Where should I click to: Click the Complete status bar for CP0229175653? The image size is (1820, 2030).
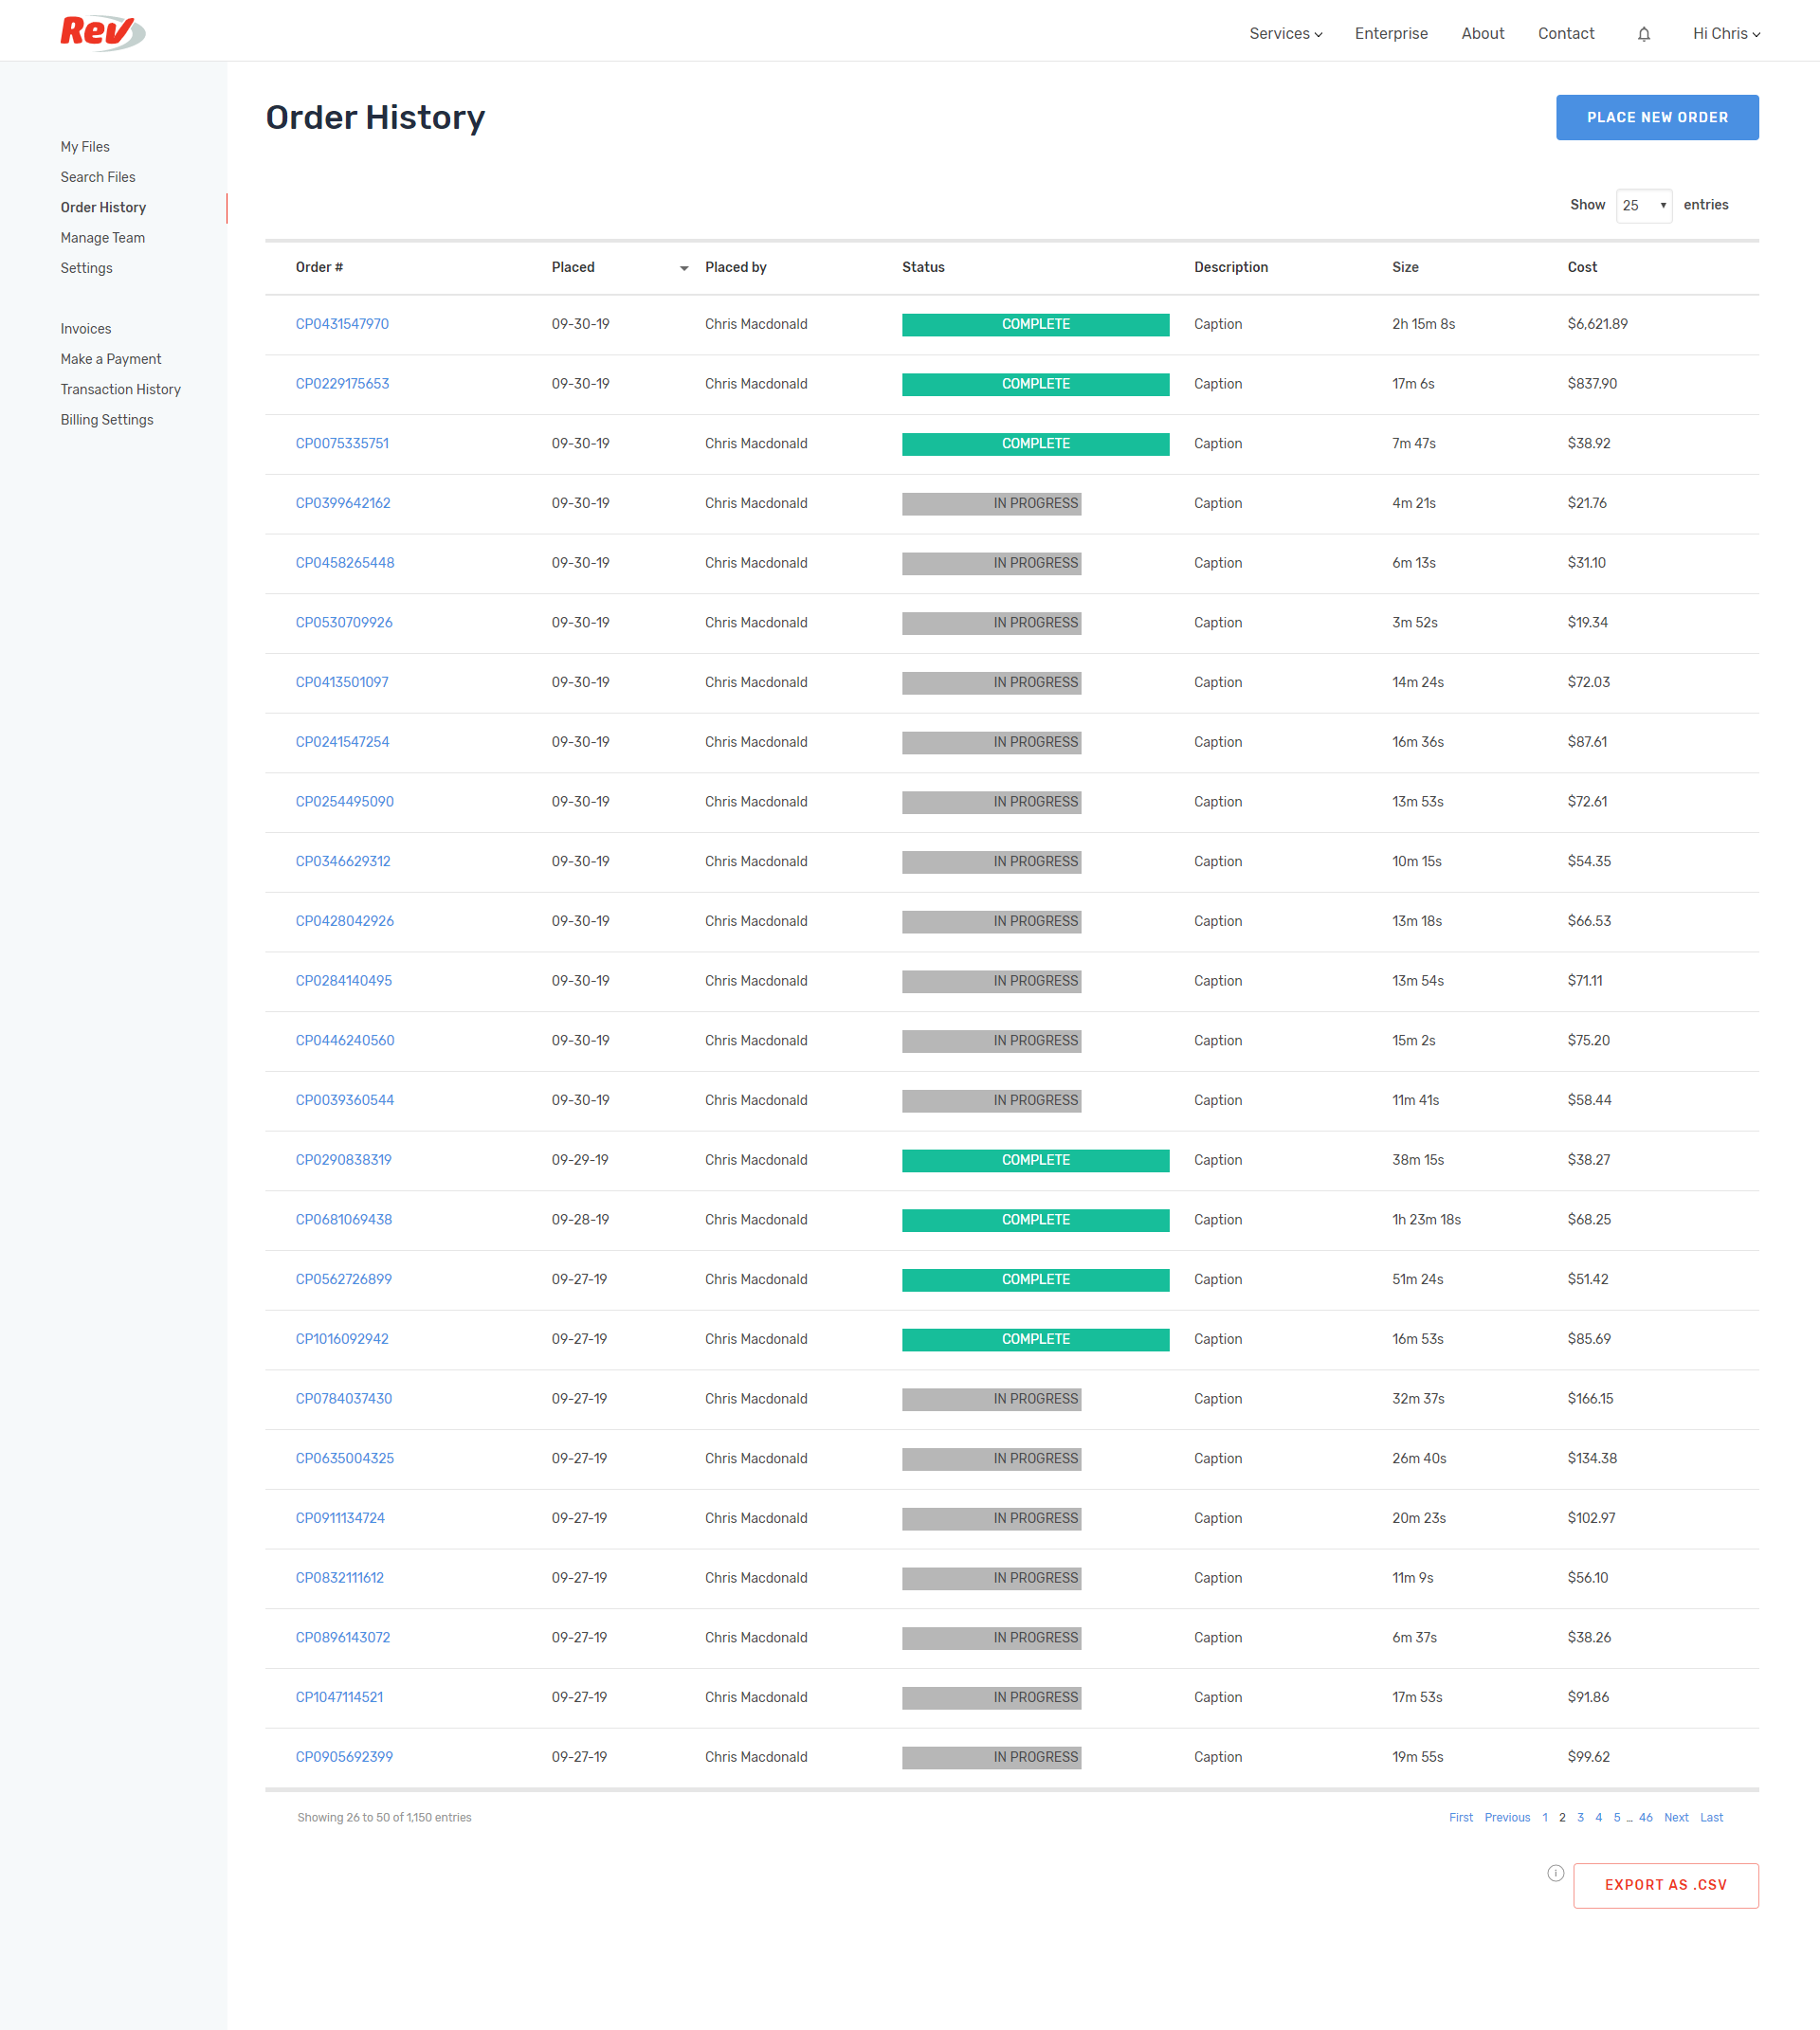(x=1035, y=384)
